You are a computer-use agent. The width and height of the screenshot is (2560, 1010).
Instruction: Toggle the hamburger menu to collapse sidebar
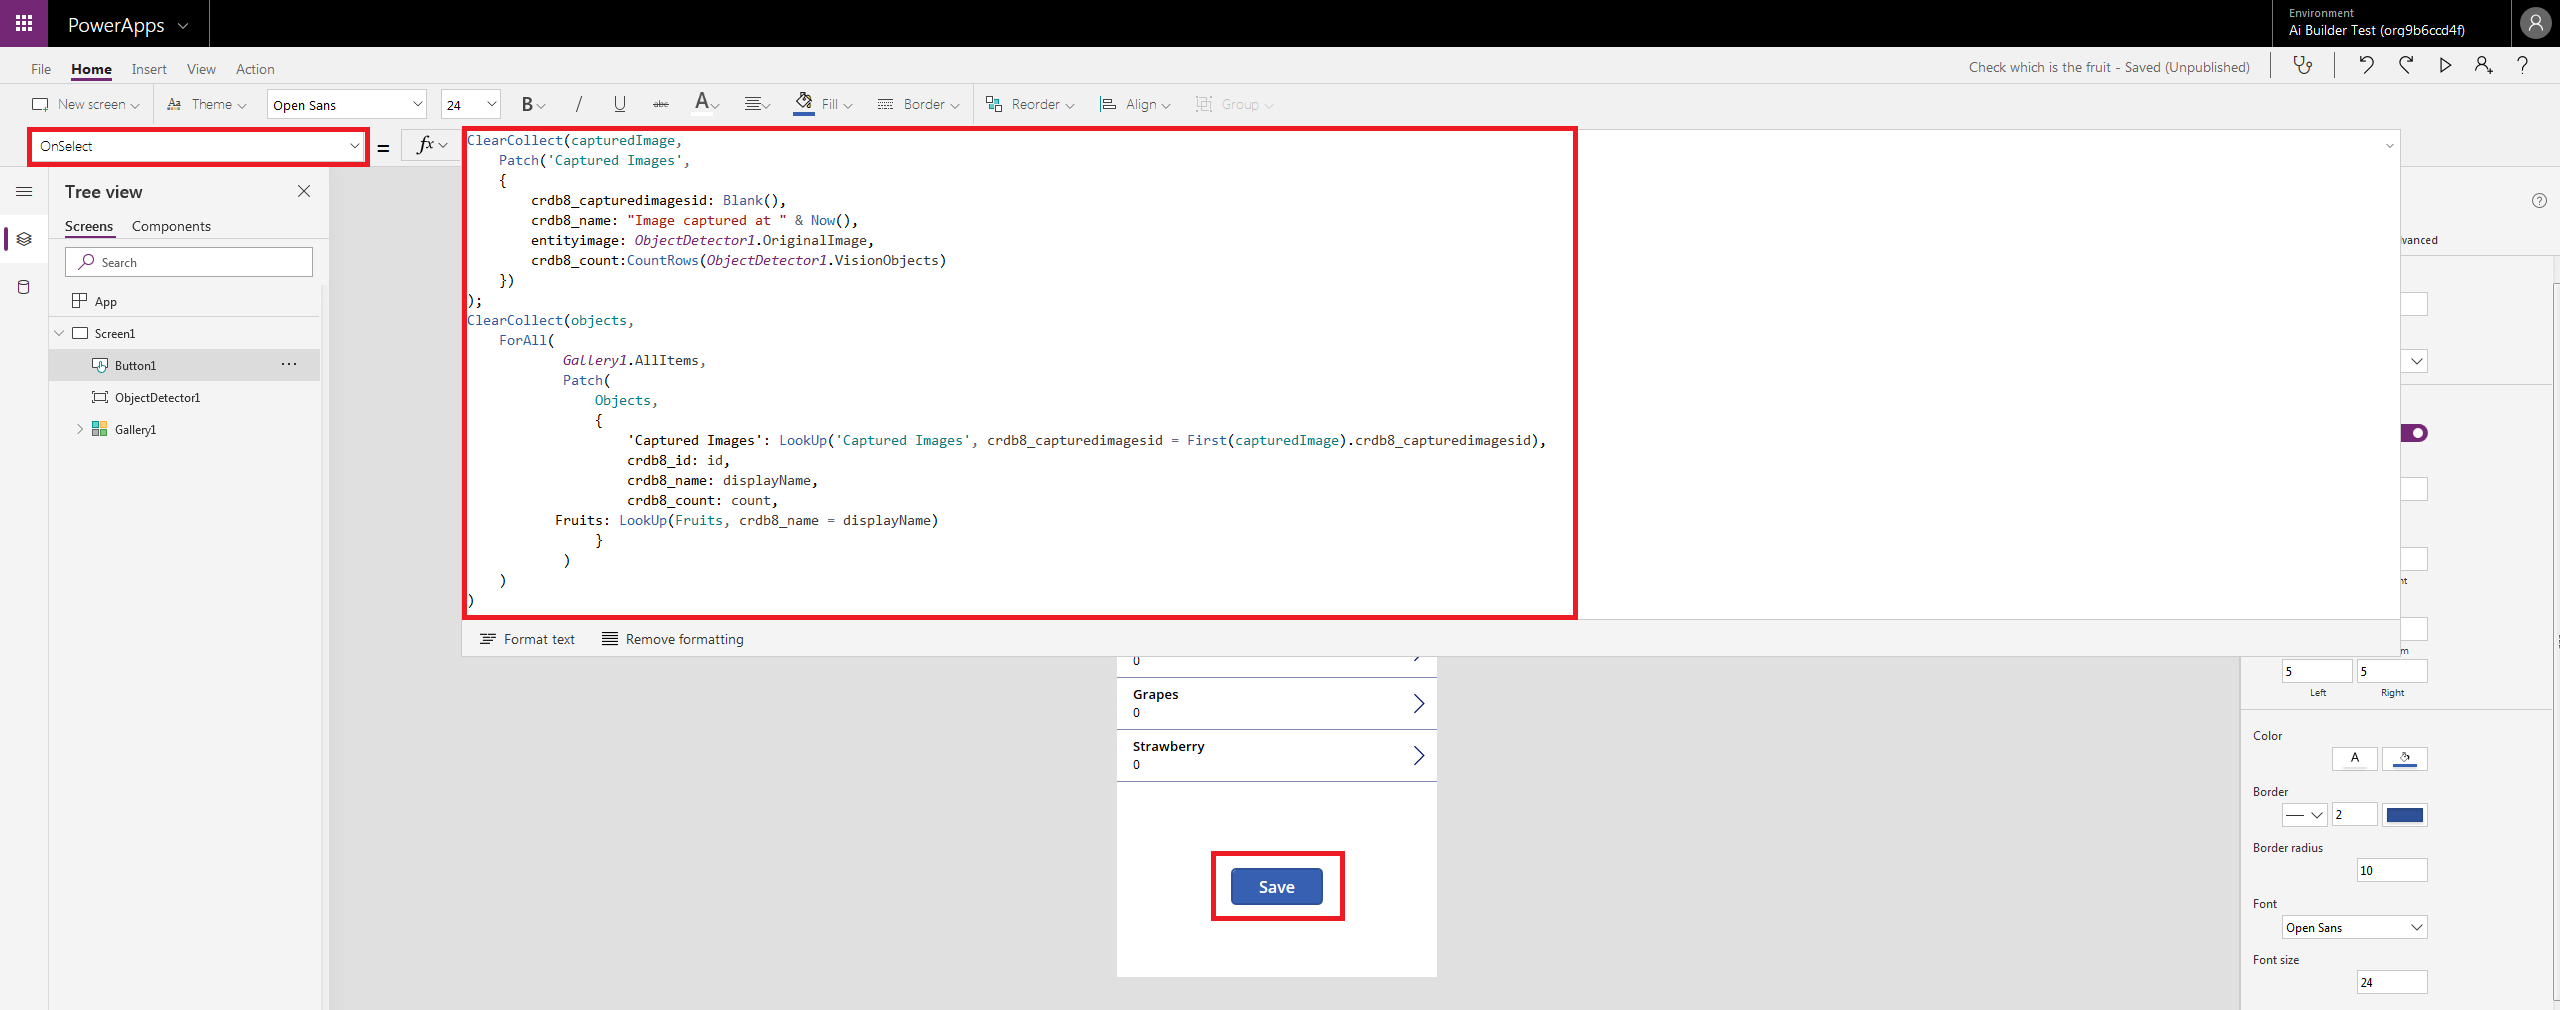coord(24,192)
